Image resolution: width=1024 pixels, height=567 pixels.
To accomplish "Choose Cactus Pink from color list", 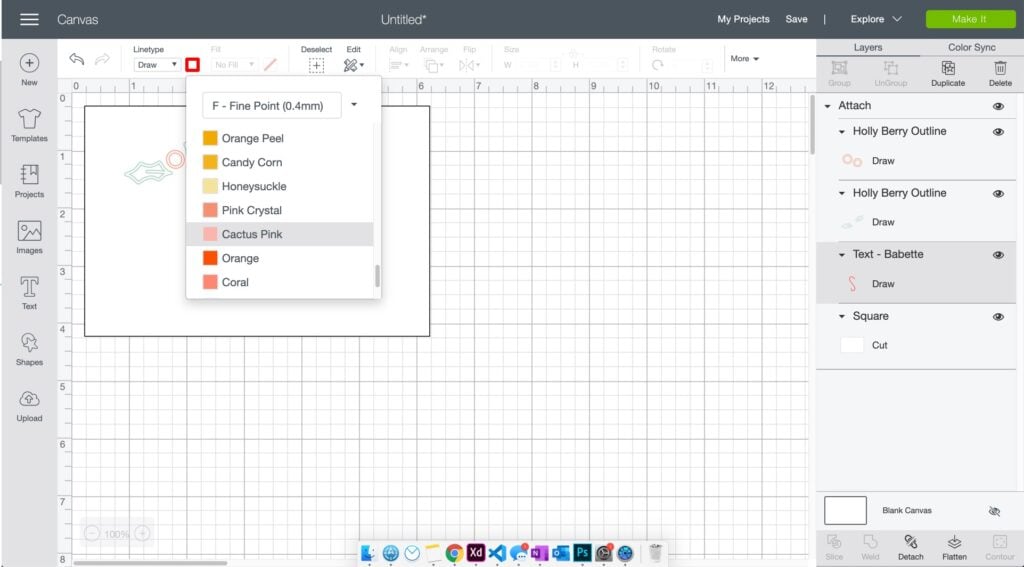I will pos(280,234).
